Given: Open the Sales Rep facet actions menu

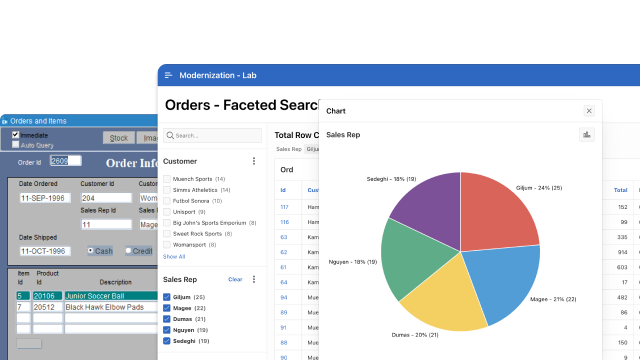Looking at the screenshot, I should 254,279.
